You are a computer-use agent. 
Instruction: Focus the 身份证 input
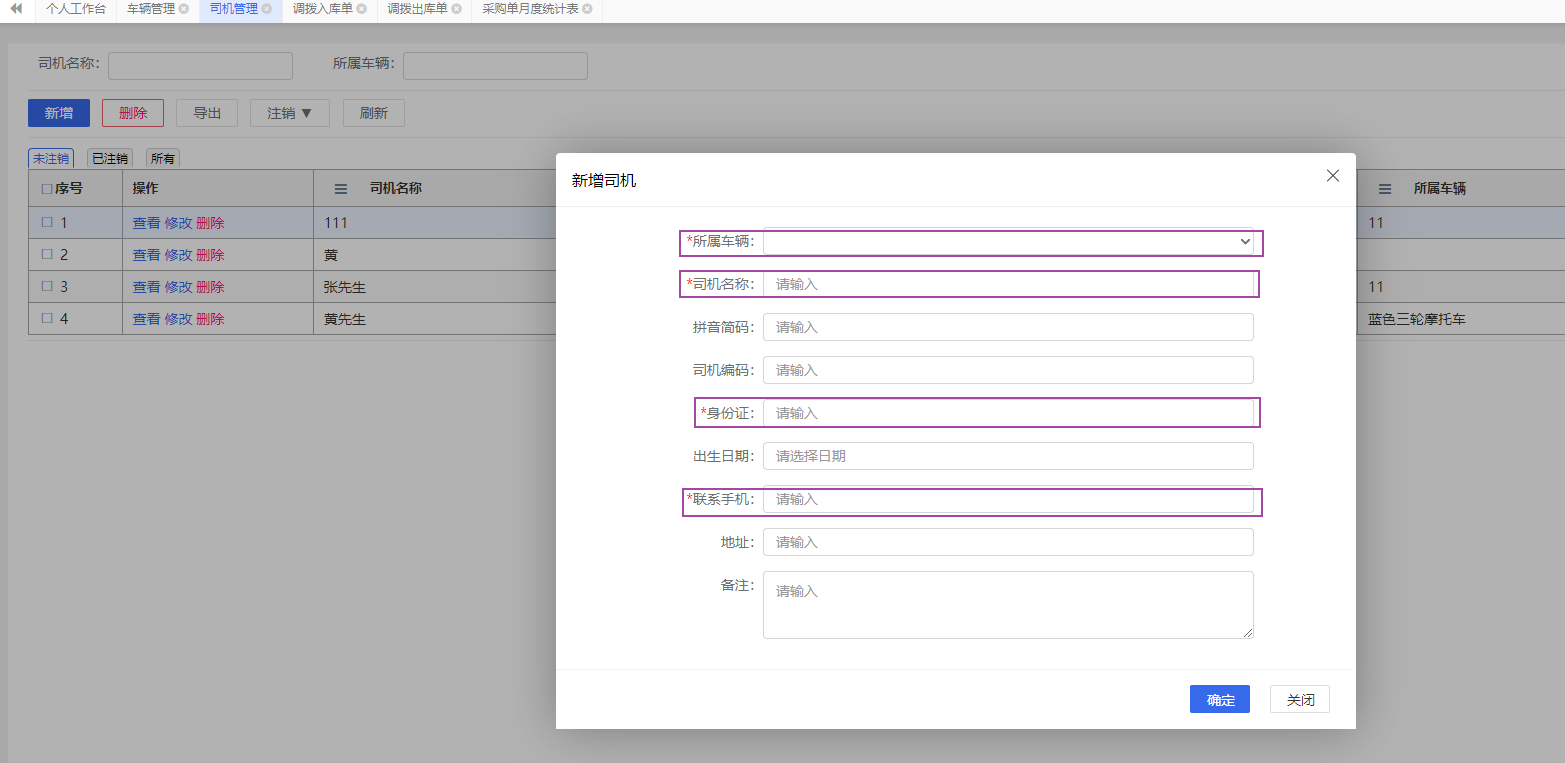click(1008, 413)
